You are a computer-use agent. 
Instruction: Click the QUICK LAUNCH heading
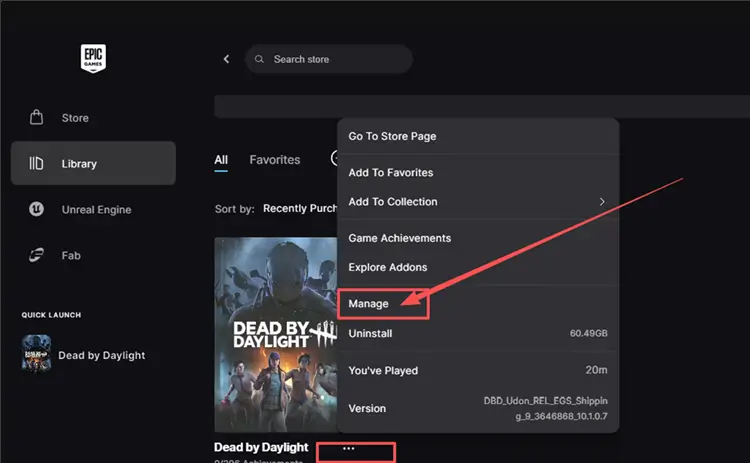tap(51, 315)
